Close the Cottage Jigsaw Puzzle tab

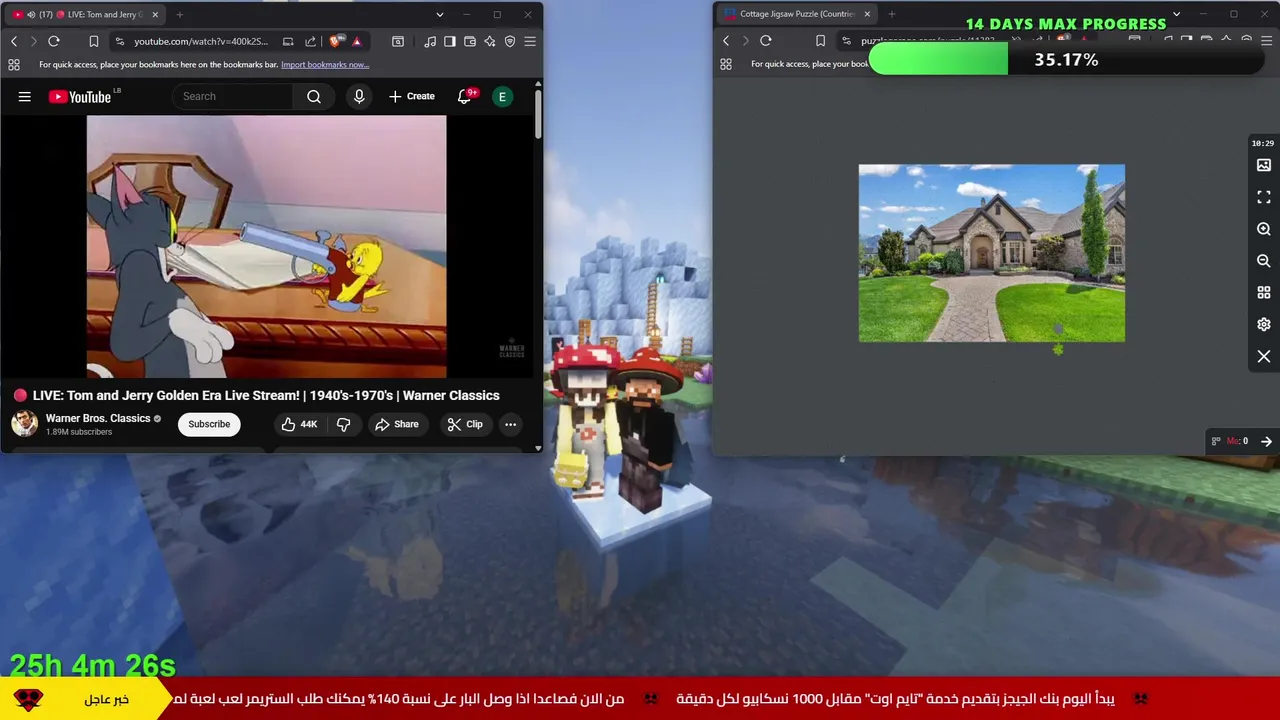[x=867, y=14]
